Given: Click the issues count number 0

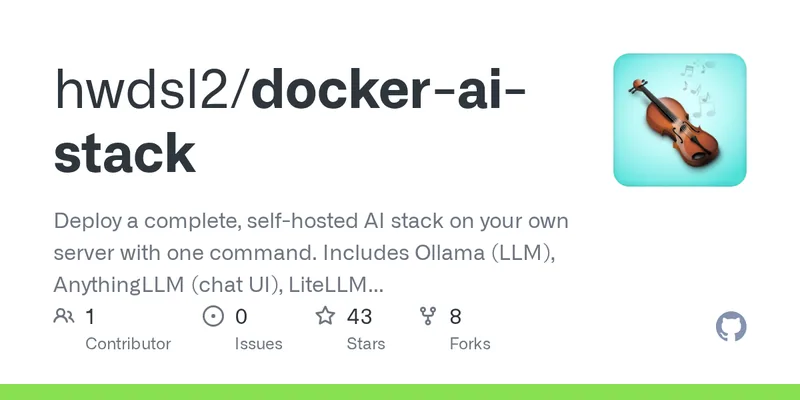Looking at the screenshot, I should click(x=241, y=317).
